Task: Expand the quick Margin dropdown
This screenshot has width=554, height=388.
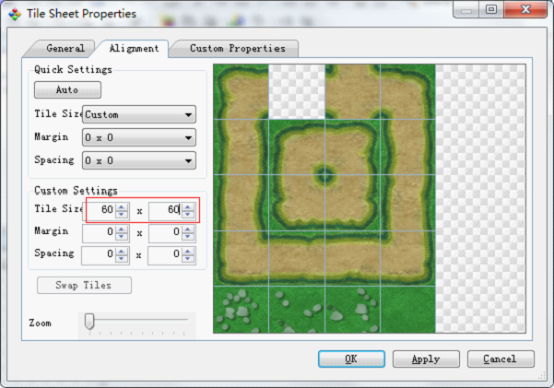Action: [x=139, y=137]
